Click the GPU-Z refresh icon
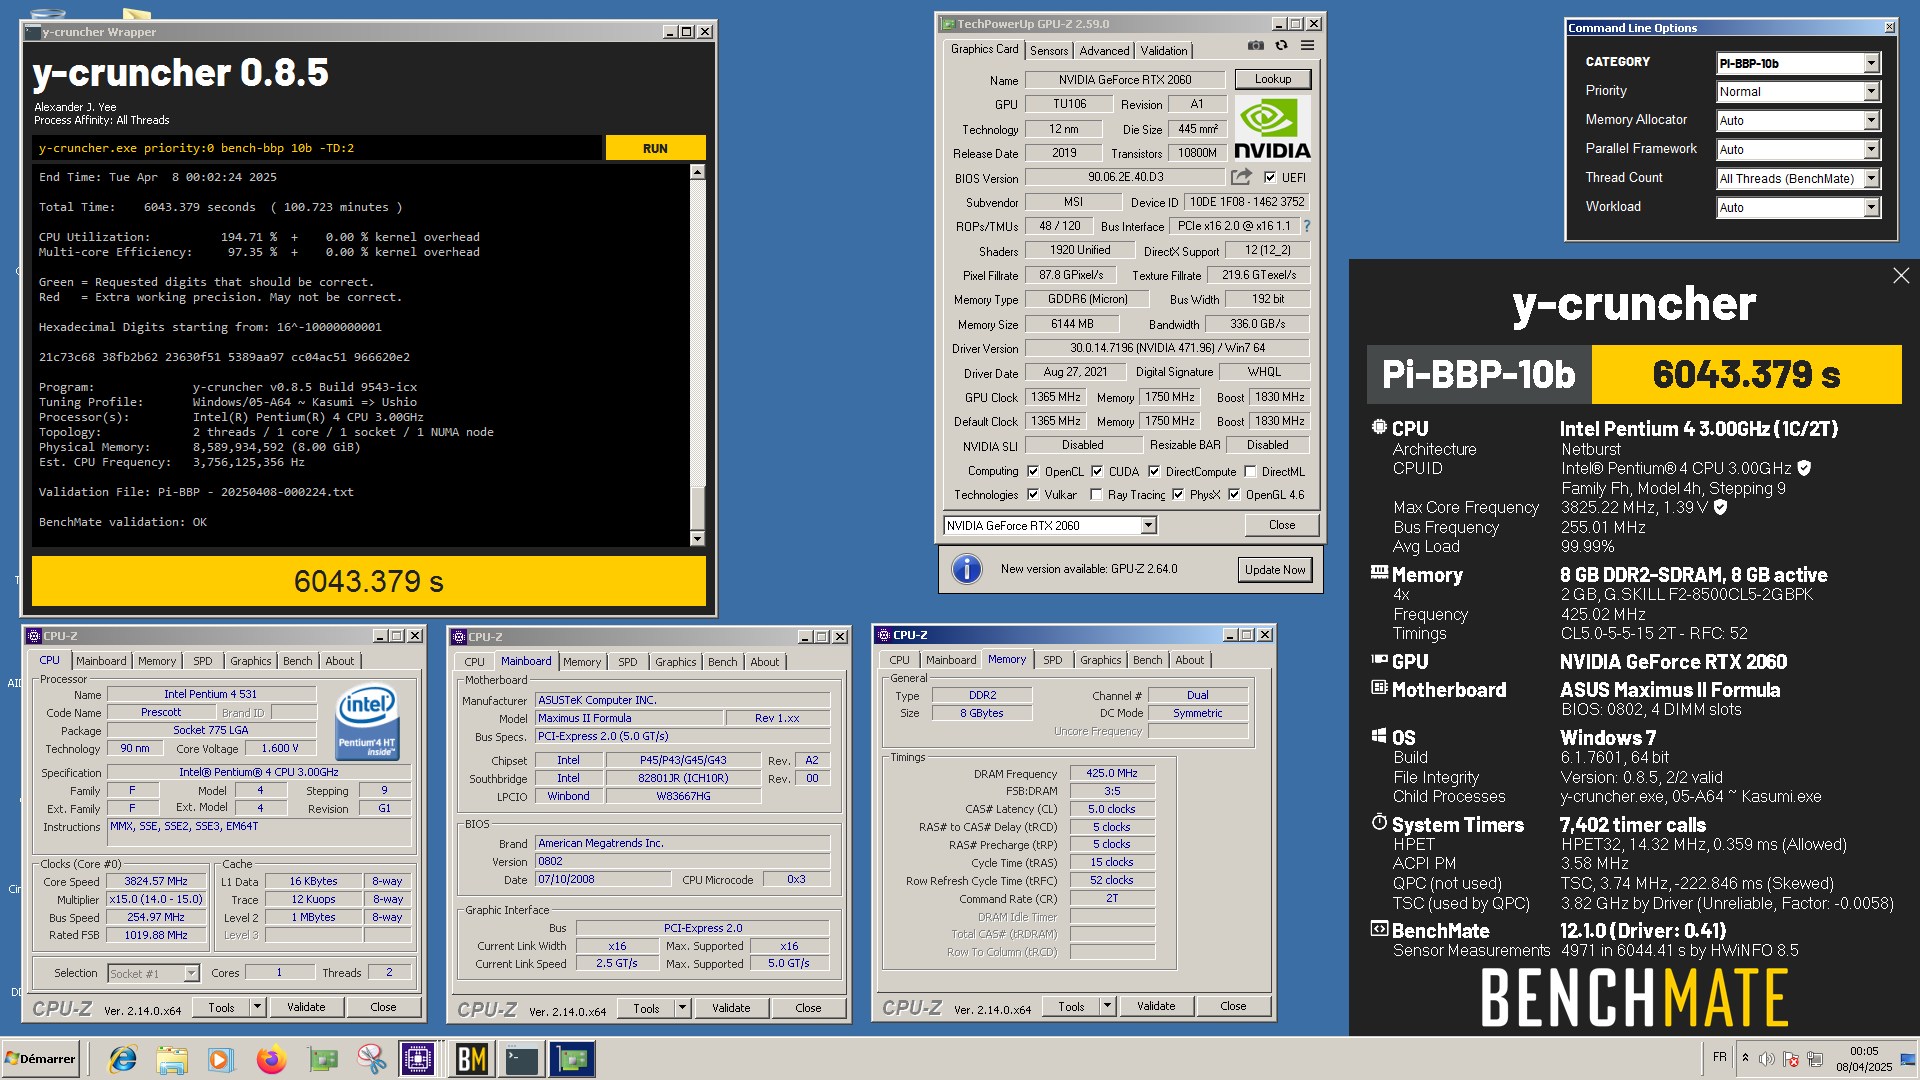Screen dimensions: 1920x1080 point(1281,46)
